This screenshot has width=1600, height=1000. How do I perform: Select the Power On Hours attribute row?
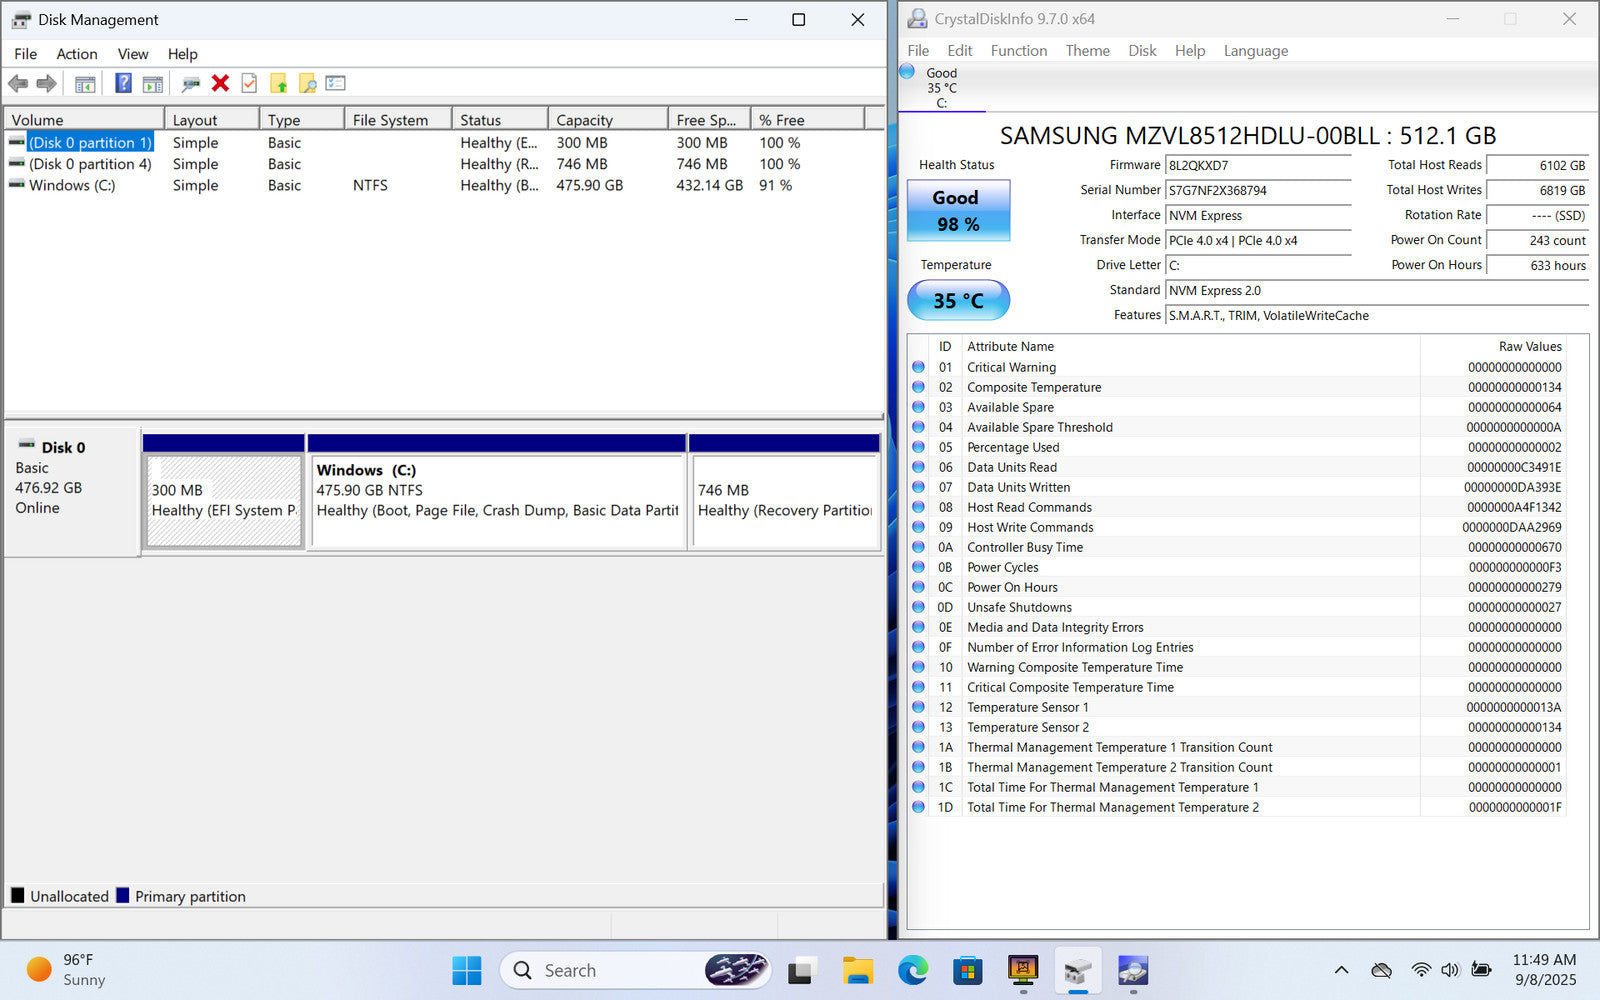click(1236, 587)
